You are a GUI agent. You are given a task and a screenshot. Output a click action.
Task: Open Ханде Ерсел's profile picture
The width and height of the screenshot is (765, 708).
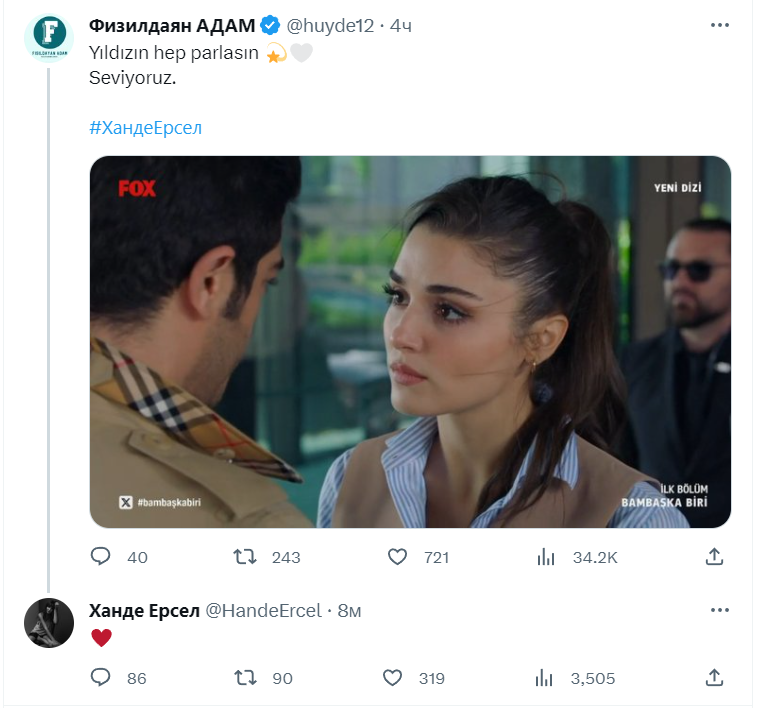coord(48,622)
